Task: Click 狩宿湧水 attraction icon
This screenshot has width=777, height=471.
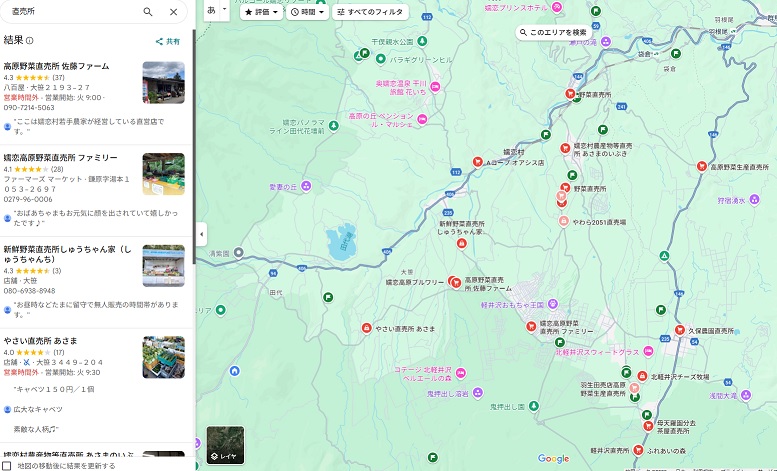Action: pos(754,200)
